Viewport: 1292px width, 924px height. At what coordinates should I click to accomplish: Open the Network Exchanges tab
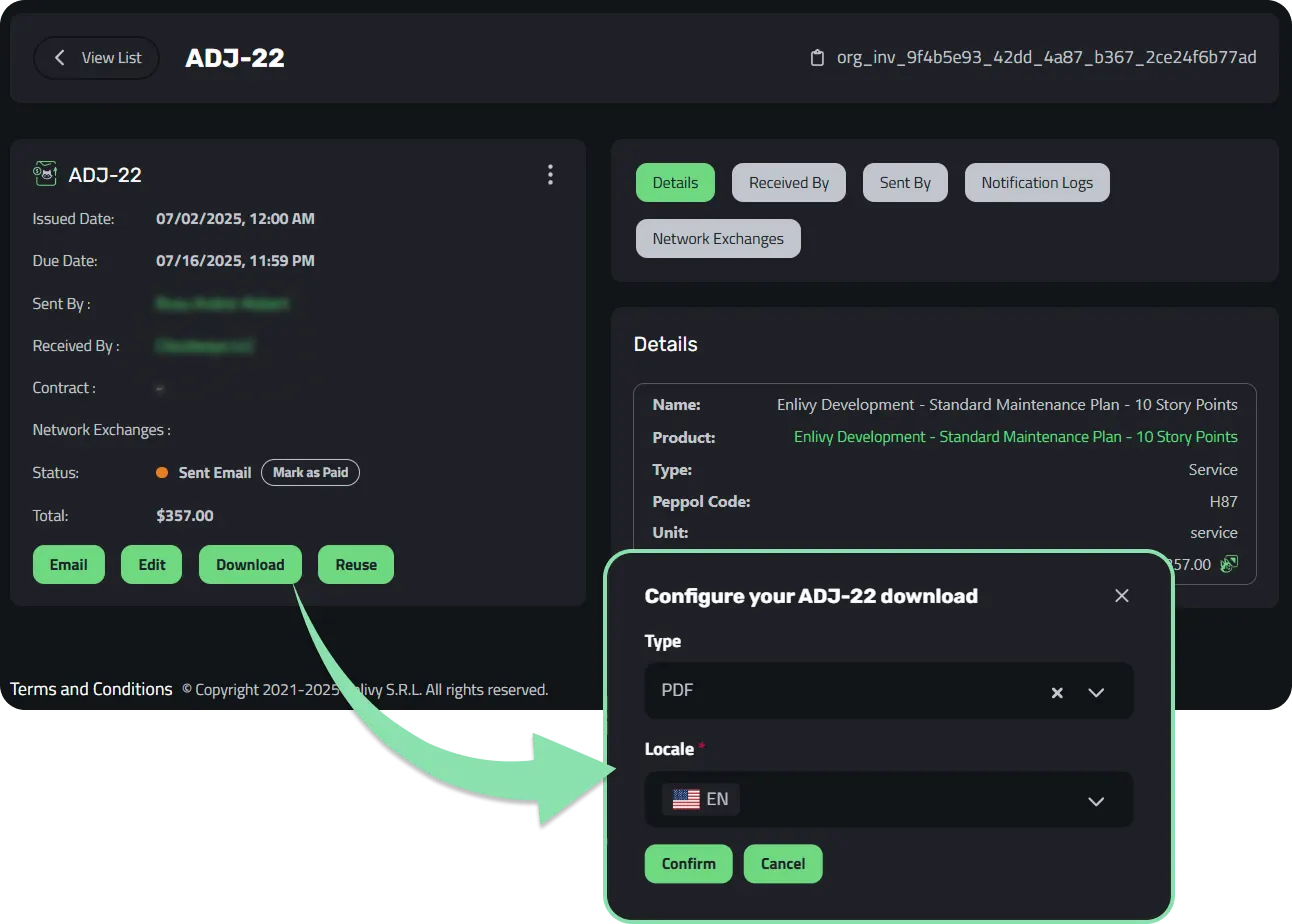pyautogui.click(x=718, y=238)
